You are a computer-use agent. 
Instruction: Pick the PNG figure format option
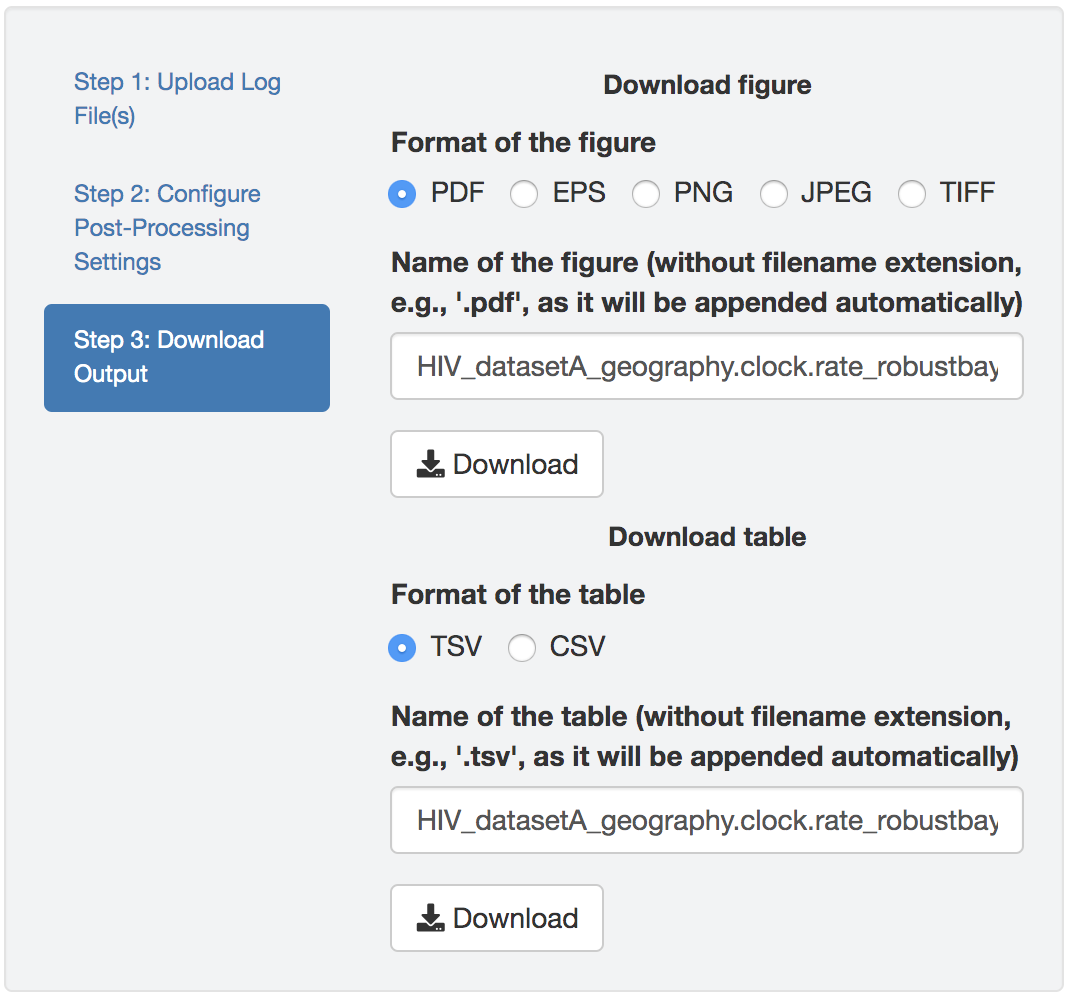tap(646, 194)
